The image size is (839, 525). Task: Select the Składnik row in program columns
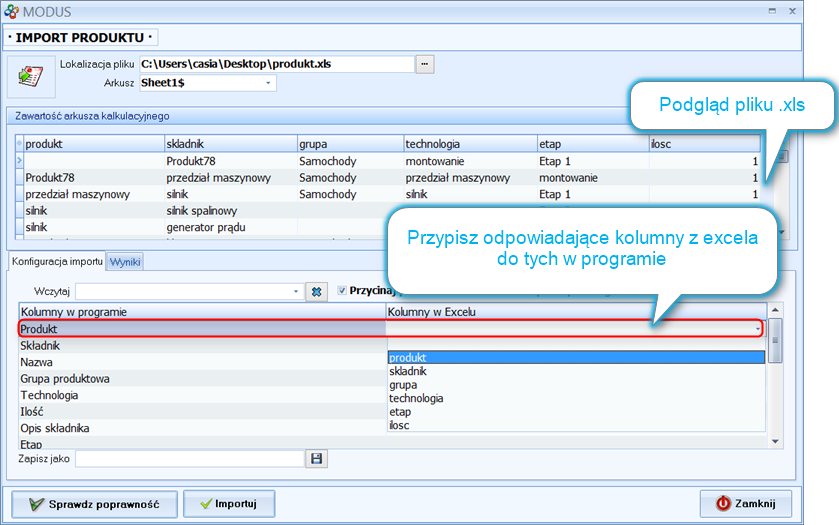coord(202,346)
